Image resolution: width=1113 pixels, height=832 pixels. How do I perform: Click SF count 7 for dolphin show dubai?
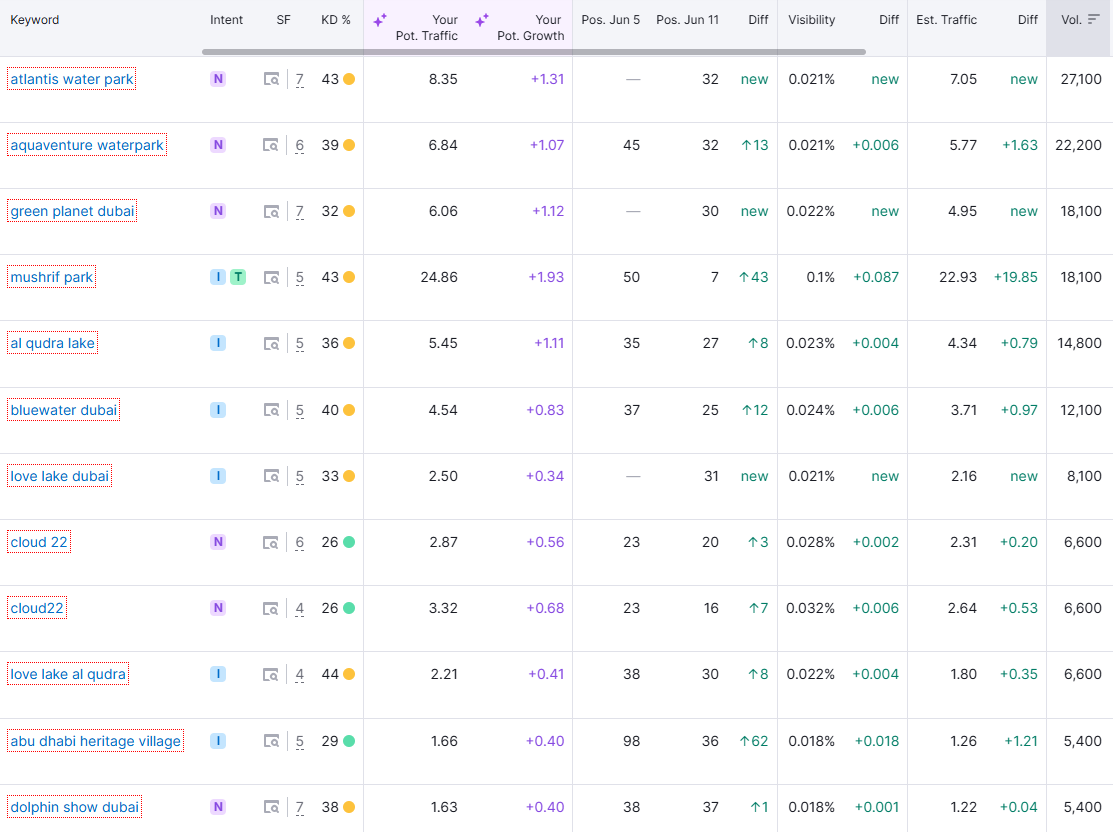click(x=300, y=807)
